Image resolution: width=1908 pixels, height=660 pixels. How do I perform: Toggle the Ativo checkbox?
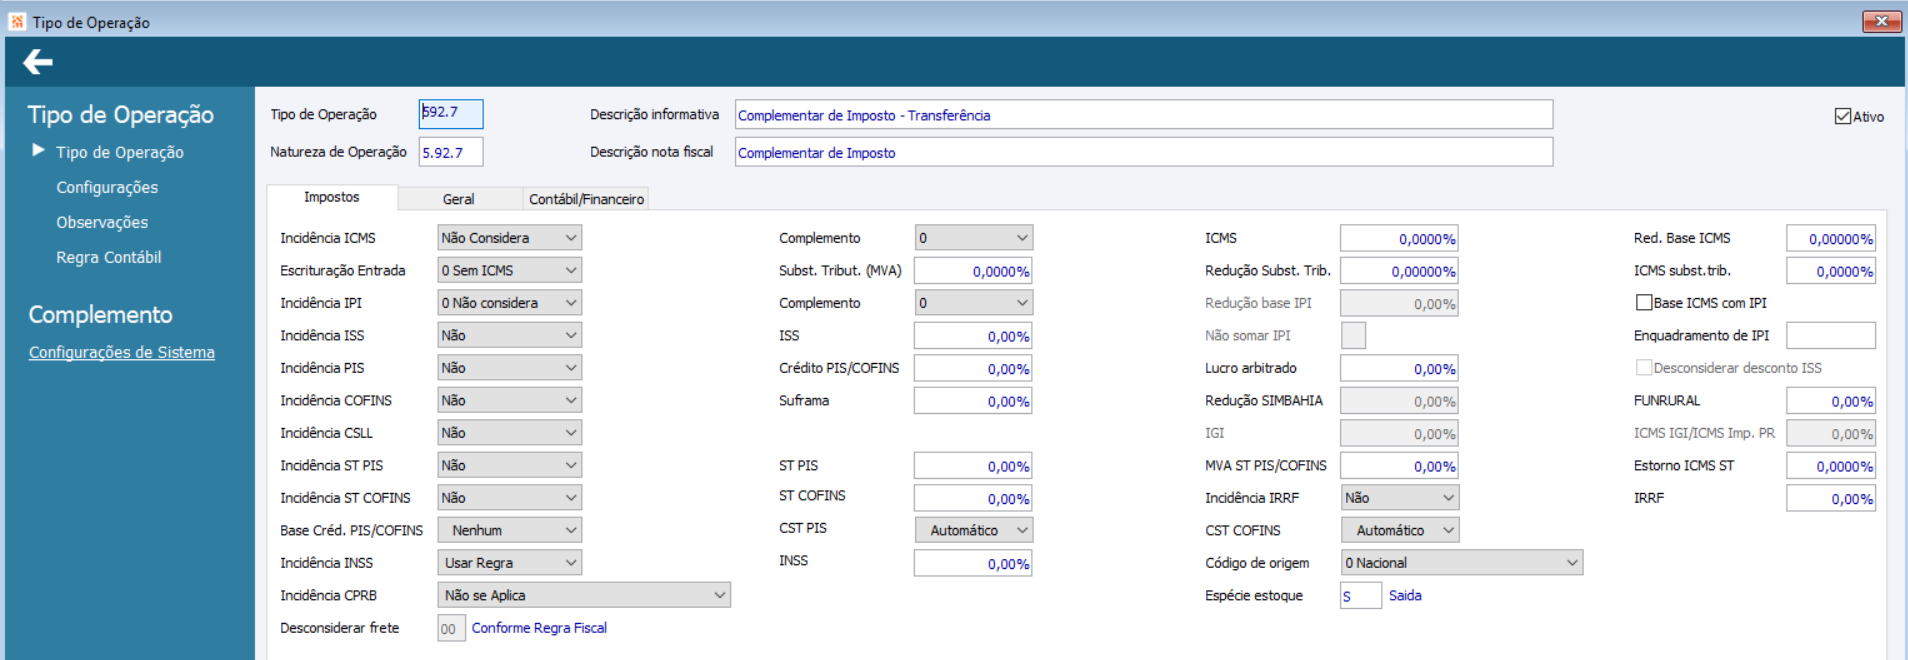pos(1842,116)
